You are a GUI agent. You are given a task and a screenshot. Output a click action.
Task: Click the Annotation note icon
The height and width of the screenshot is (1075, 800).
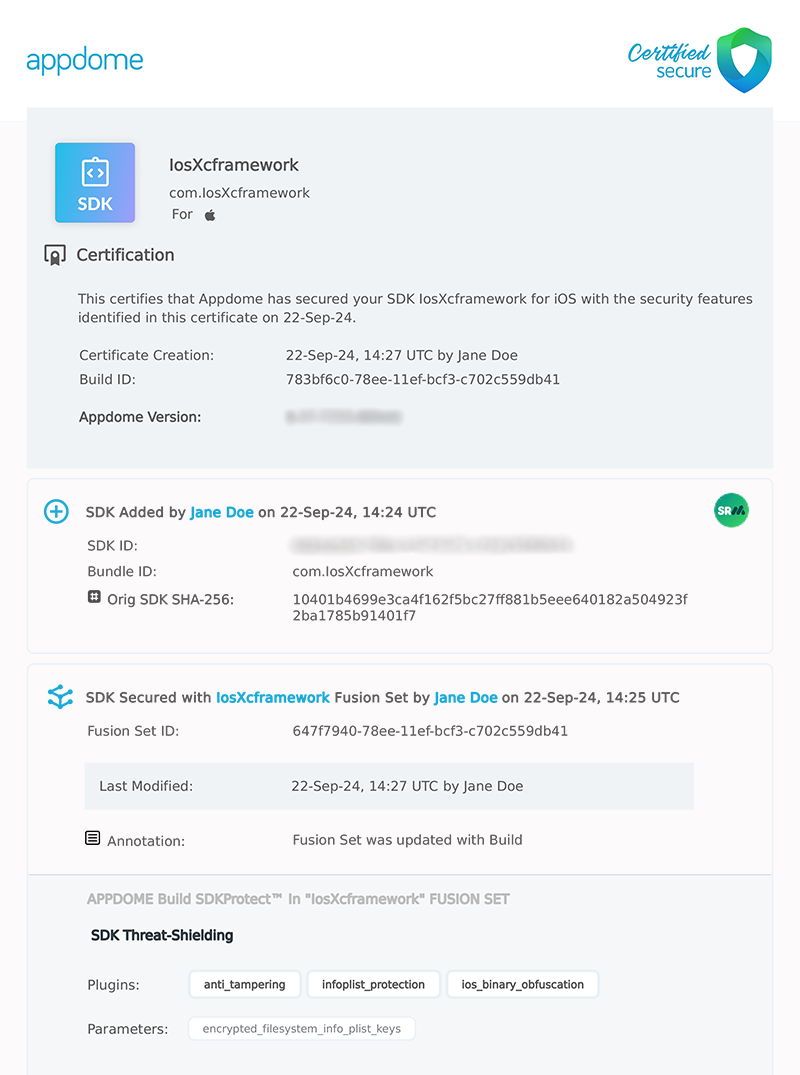point(93,838)
